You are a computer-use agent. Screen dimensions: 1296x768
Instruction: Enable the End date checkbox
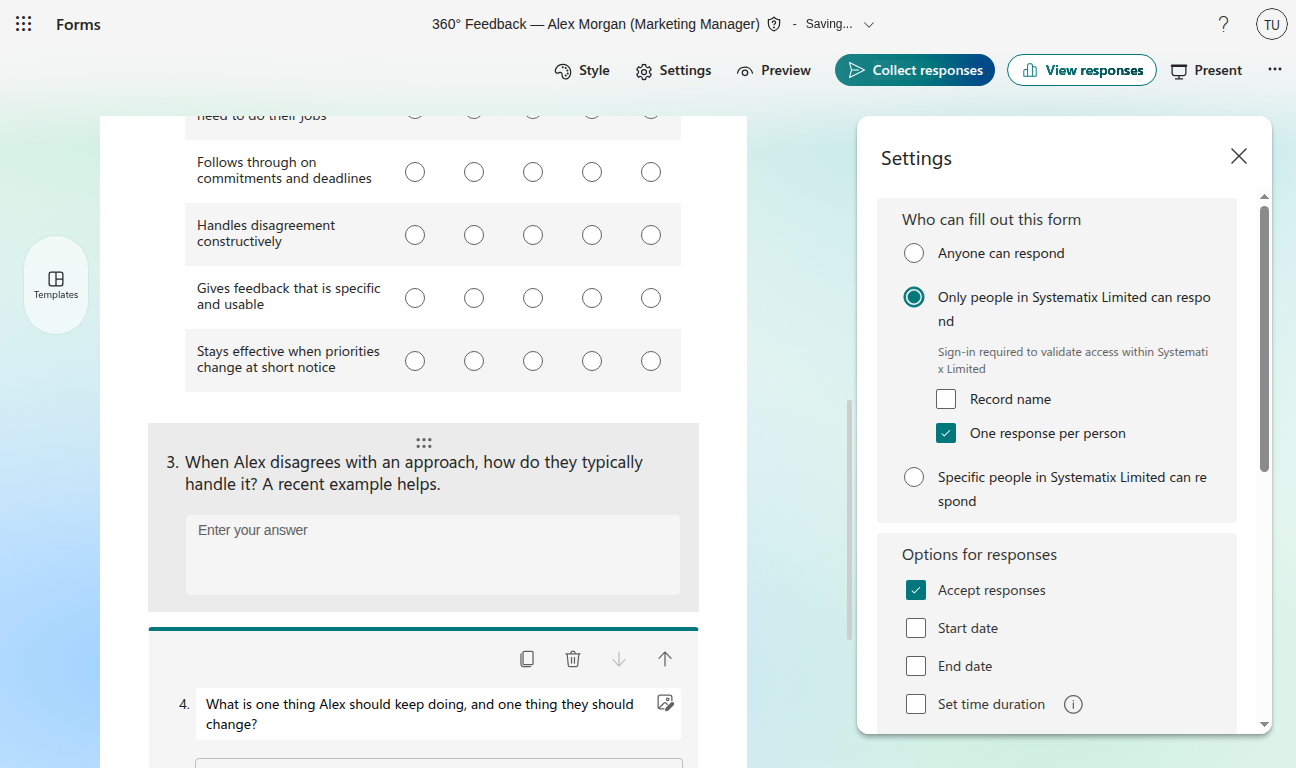(x=916, y=666)
